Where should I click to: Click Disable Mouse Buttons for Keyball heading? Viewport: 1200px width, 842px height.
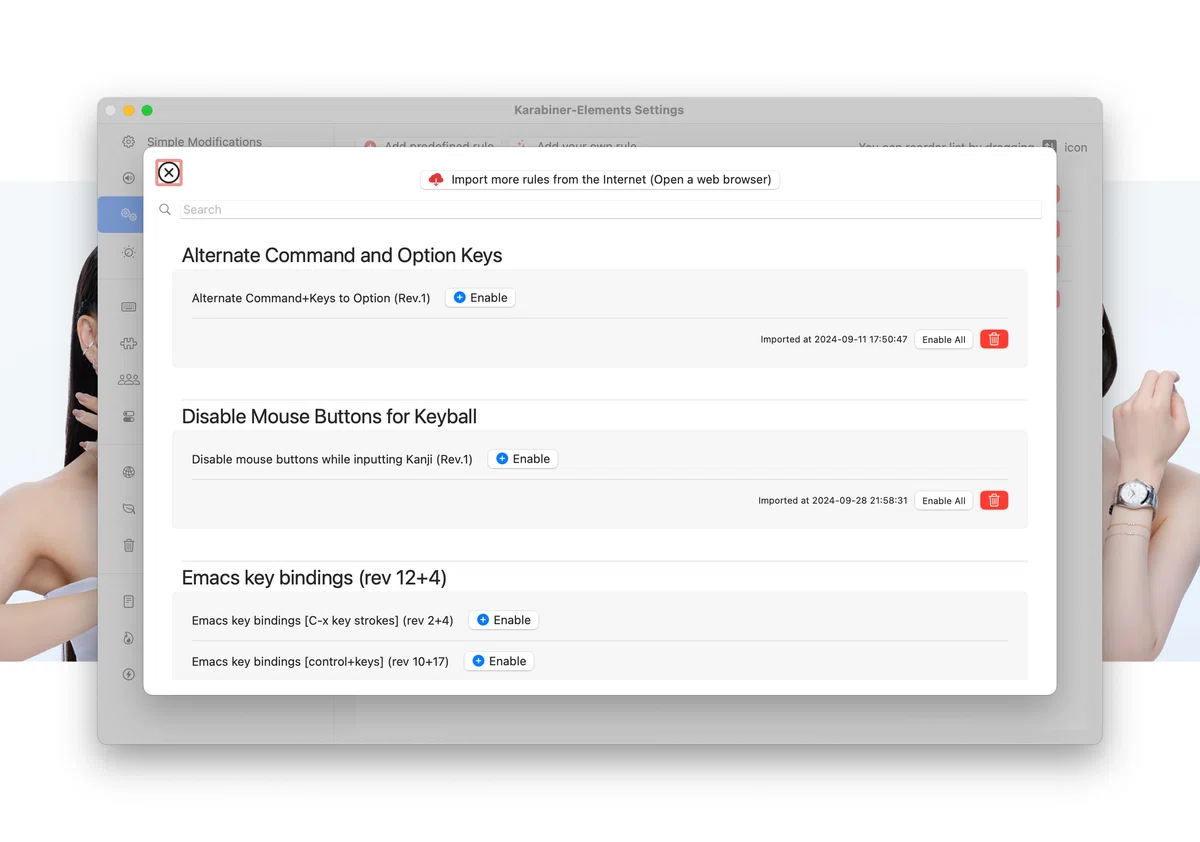click(329, 417)
